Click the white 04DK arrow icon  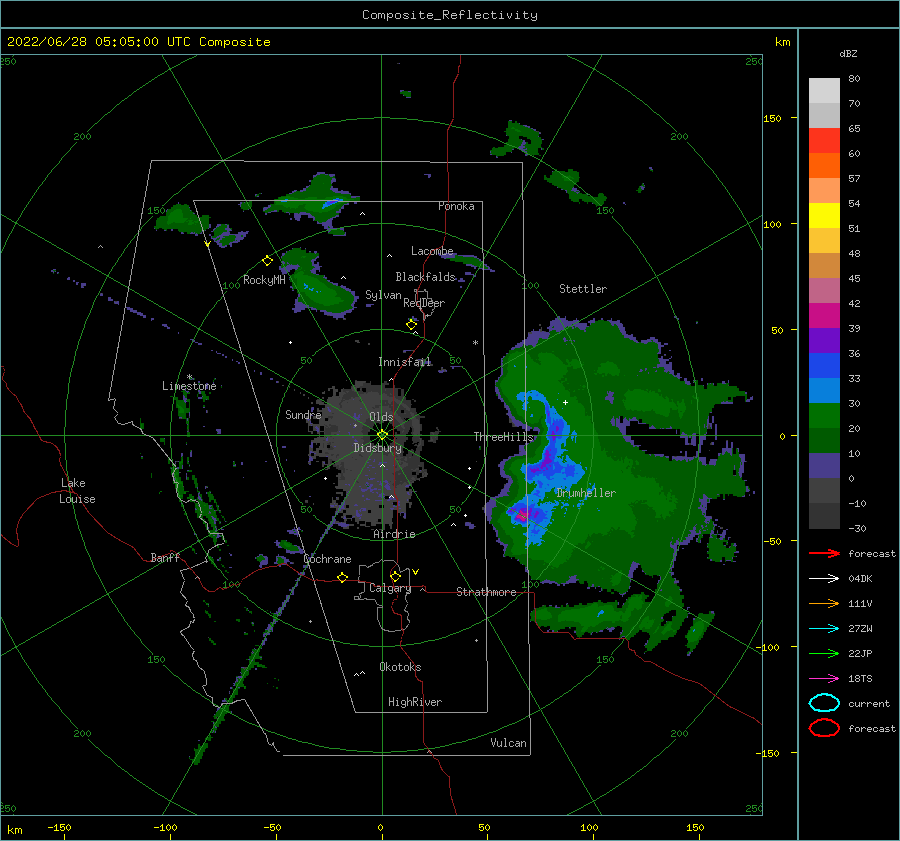coord(824,579)
